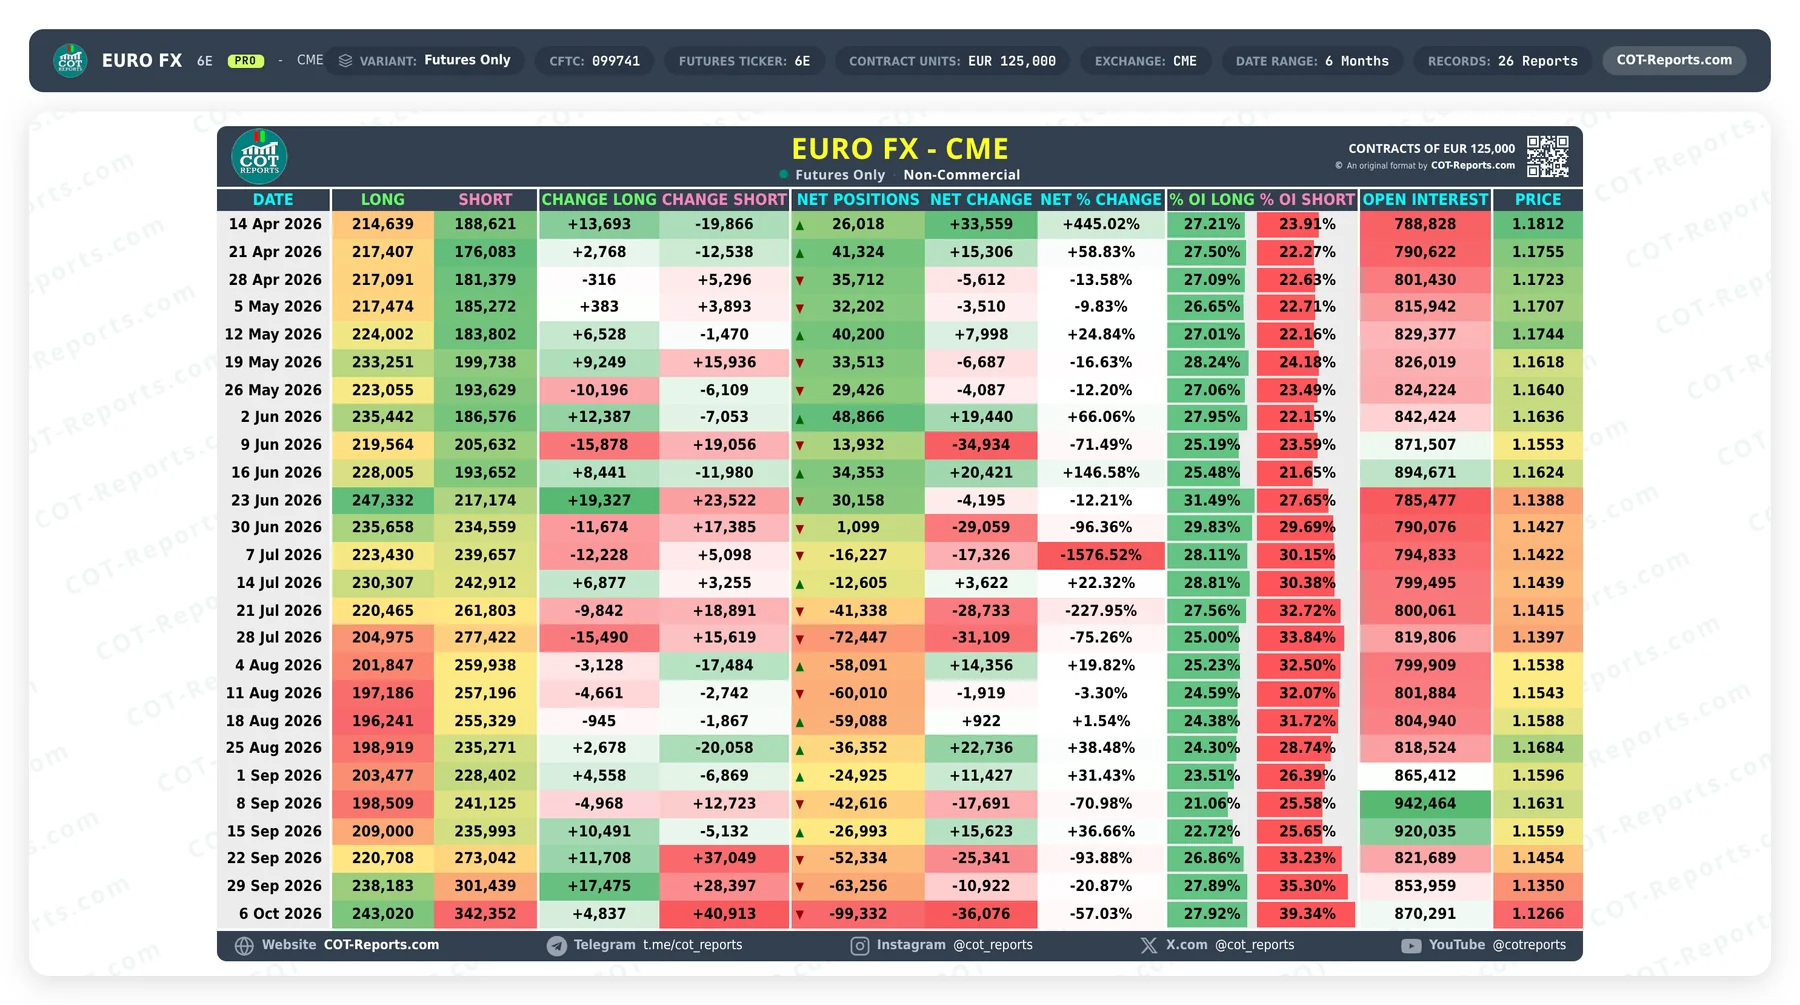
Task: Open @cot_reports Instagram link
Action: coord(993,945)
